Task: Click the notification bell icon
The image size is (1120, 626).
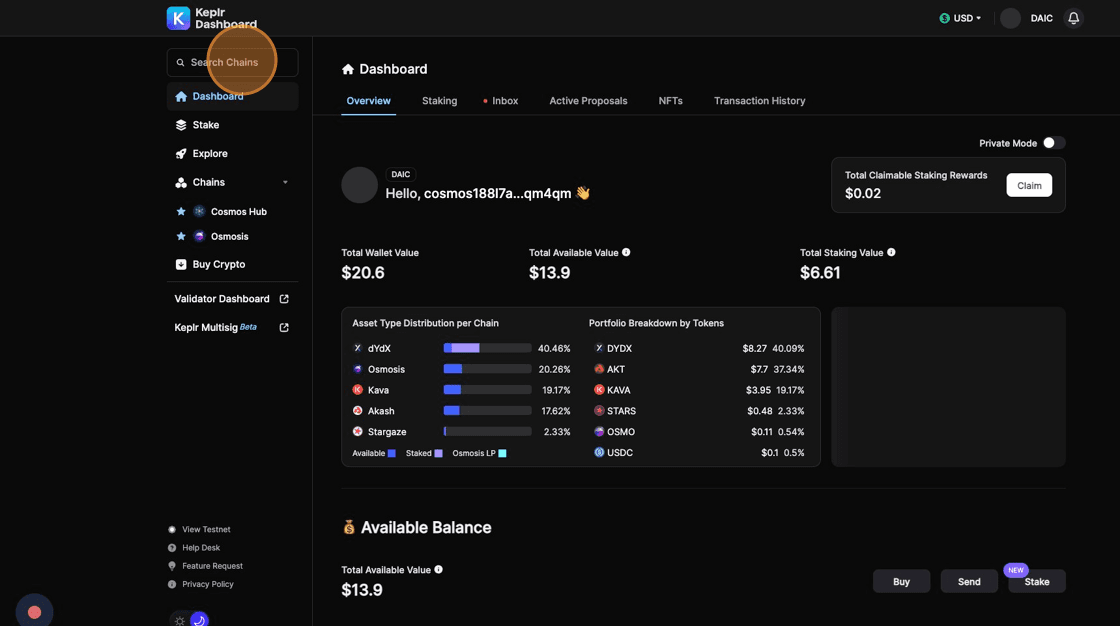Action: pyautogui.click(x=1073, y=18)
